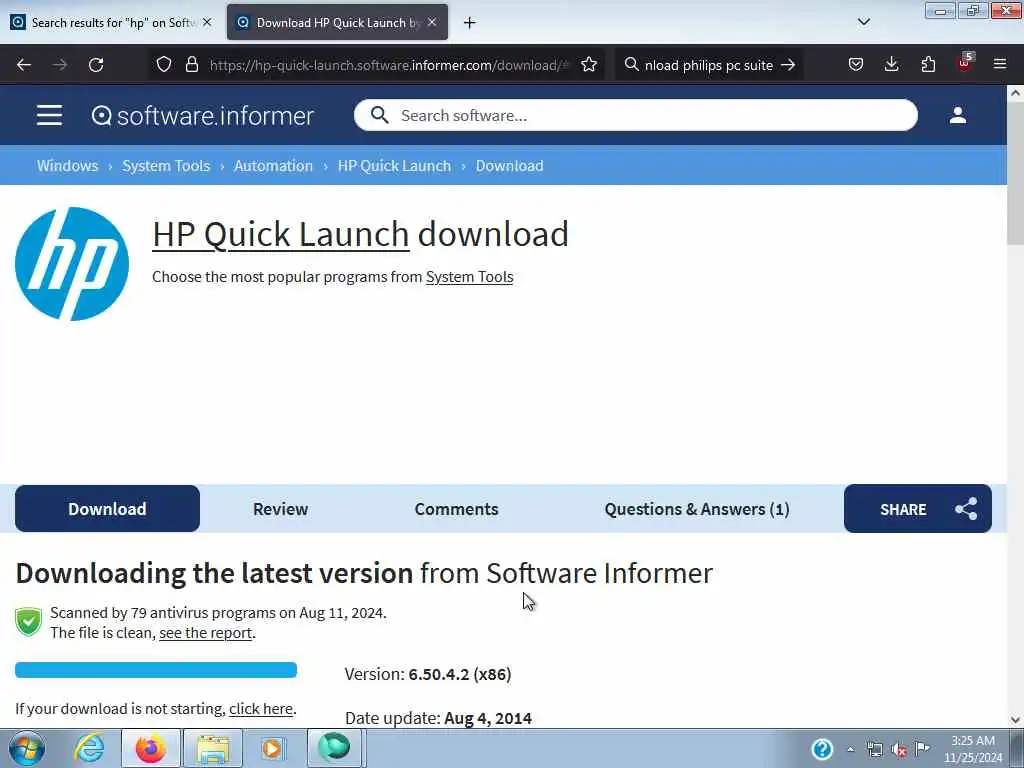The height and width of the screenshot is (768, 1024).
Task: Open the "see the report" link
Action: click(x=206, y=633)
